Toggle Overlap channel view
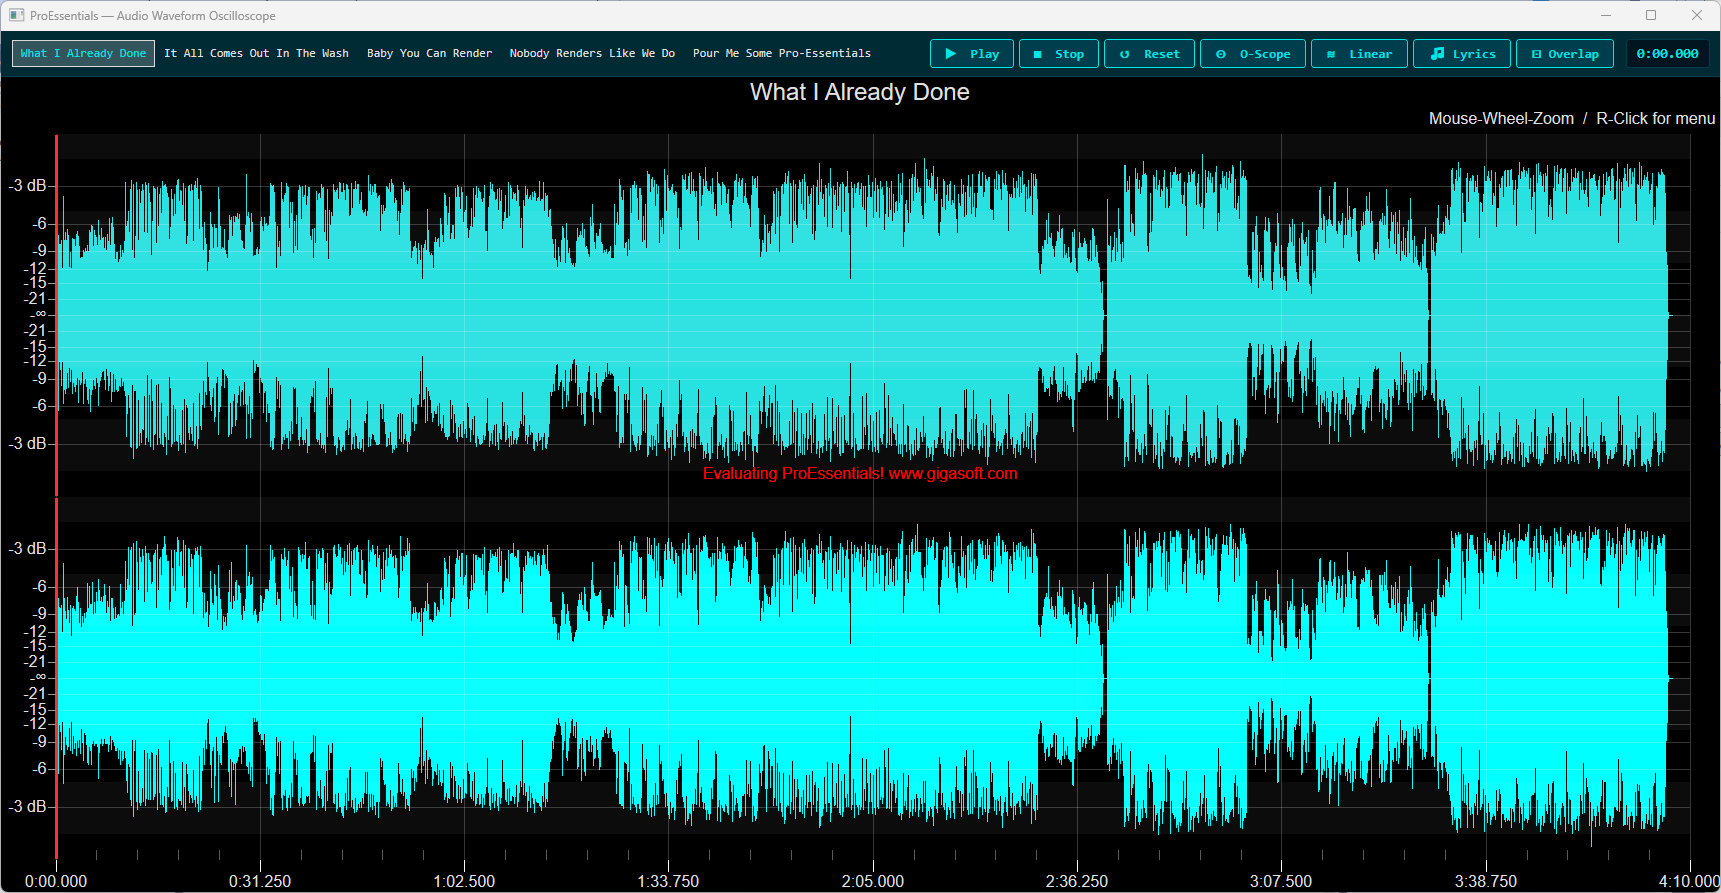The image size is (1721, 893). coord(1565,54)
